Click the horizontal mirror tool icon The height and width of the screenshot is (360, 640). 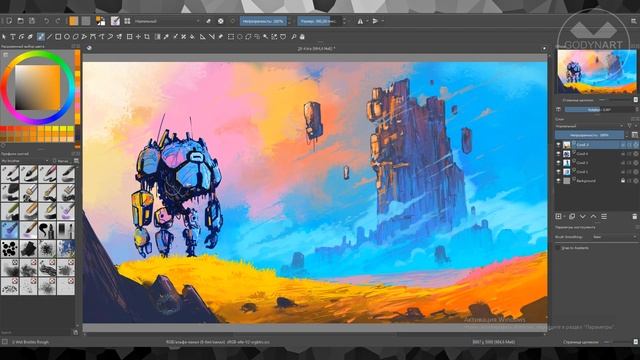click(x=360, y=21)
